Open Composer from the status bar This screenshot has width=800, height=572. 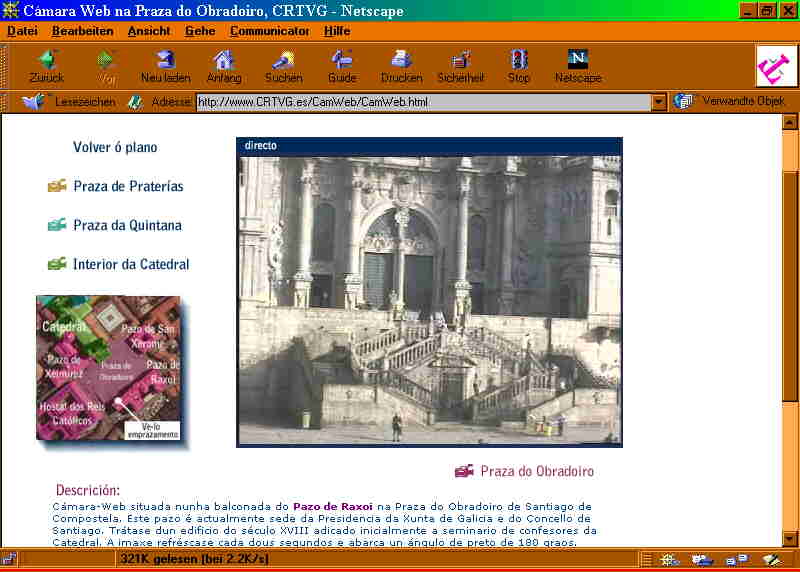pyautogui.click(x=771, y=560)
